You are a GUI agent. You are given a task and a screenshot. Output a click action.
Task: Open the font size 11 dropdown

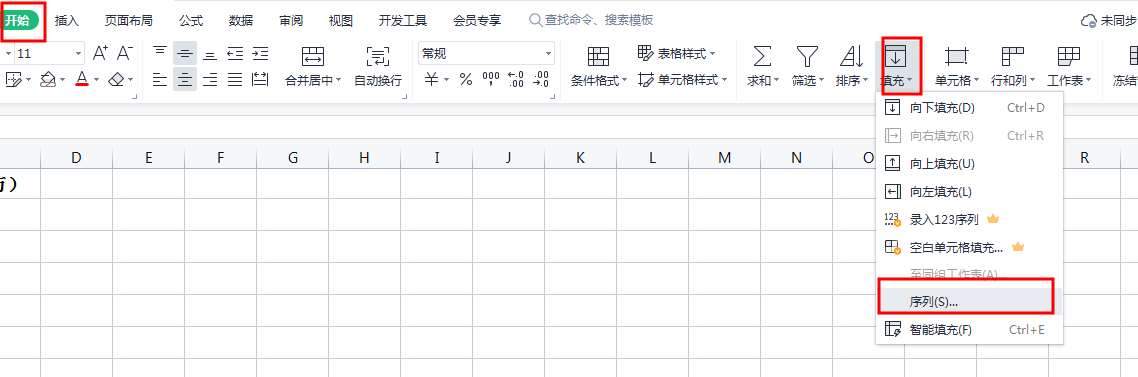click(78, 54)
